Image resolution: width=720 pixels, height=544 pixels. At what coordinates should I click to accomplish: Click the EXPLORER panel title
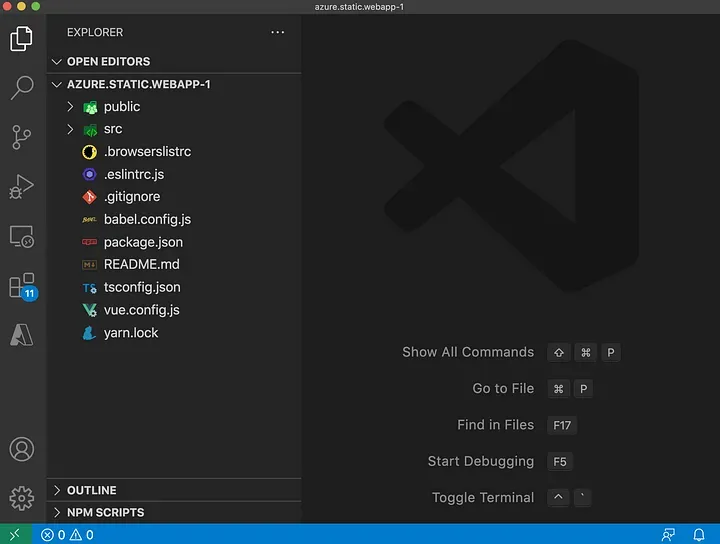tap(95, 33)
